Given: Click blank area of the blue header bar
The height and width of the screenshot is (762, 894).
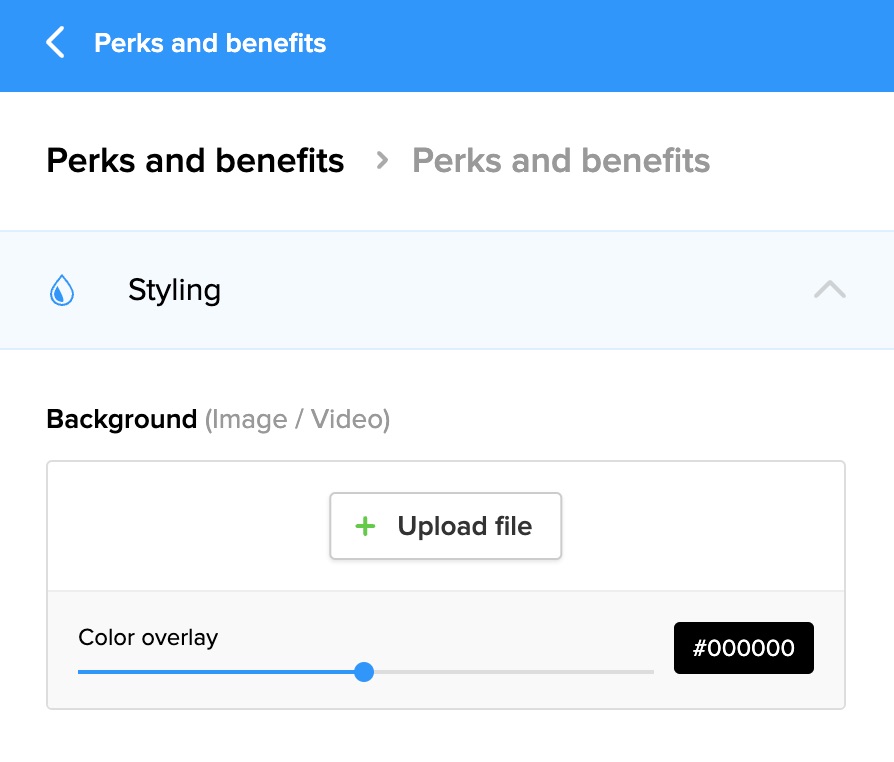Looking at the screenshot, I should tap(620, 45).
